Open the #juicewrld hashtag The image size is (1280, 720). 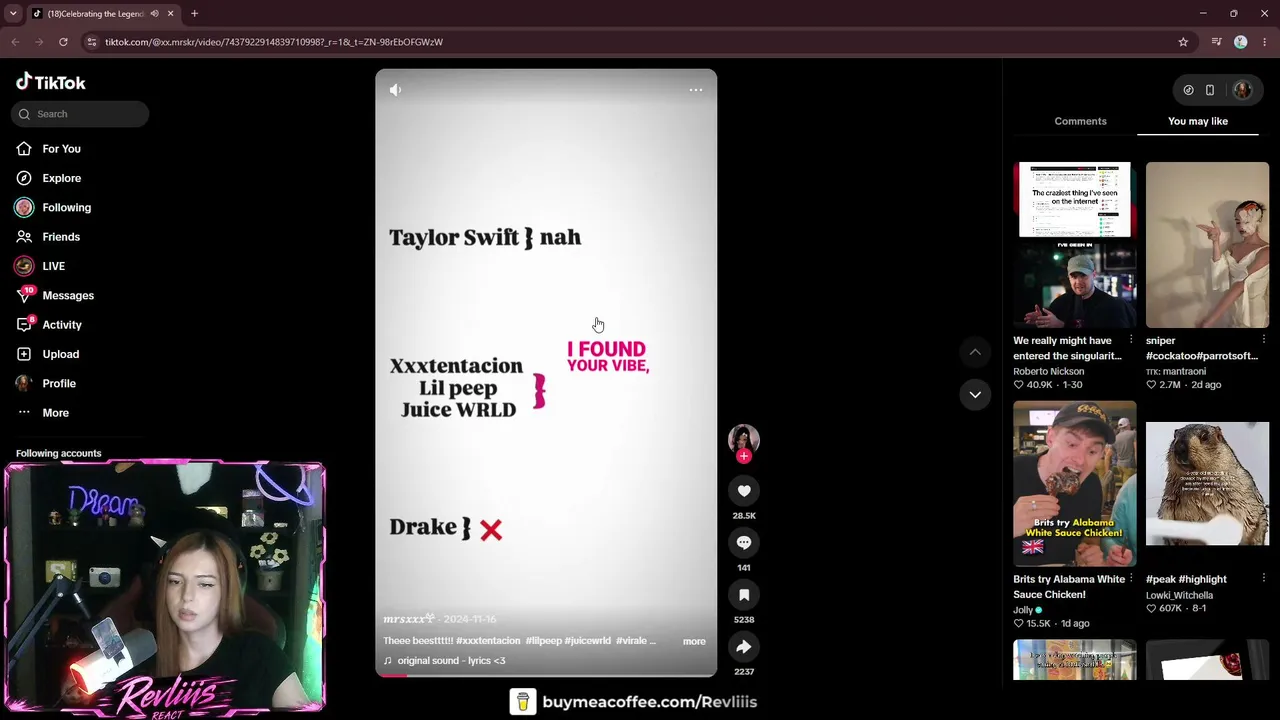589,641
